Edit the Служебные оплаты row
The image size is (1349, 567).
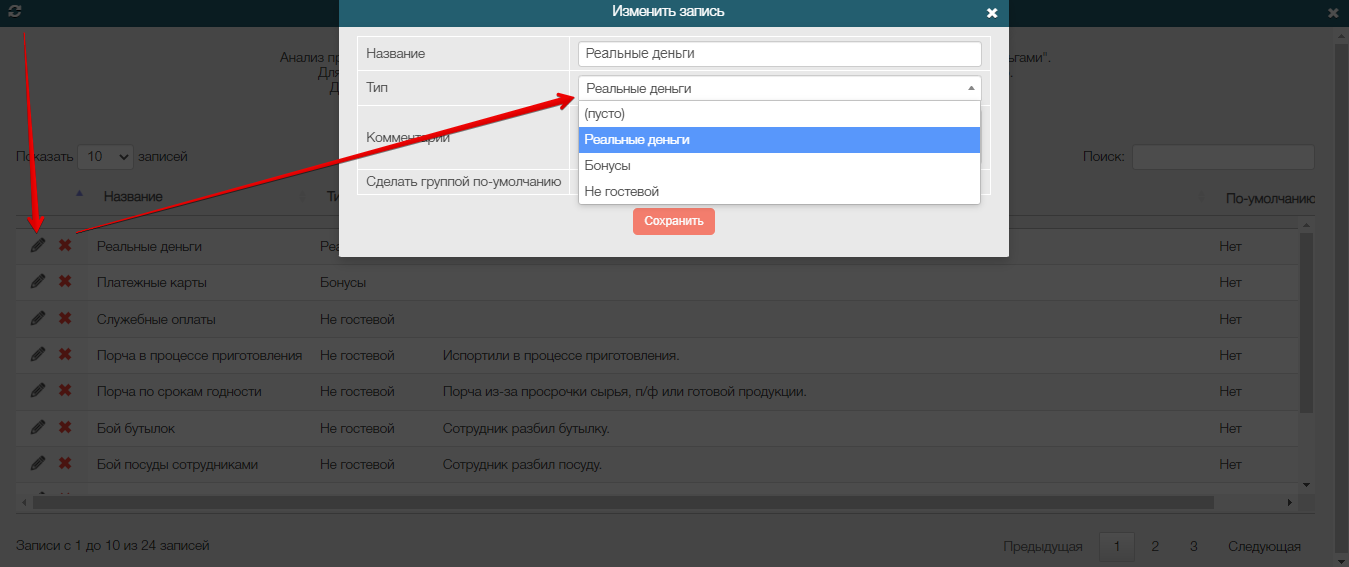click(x=38, y=318)
